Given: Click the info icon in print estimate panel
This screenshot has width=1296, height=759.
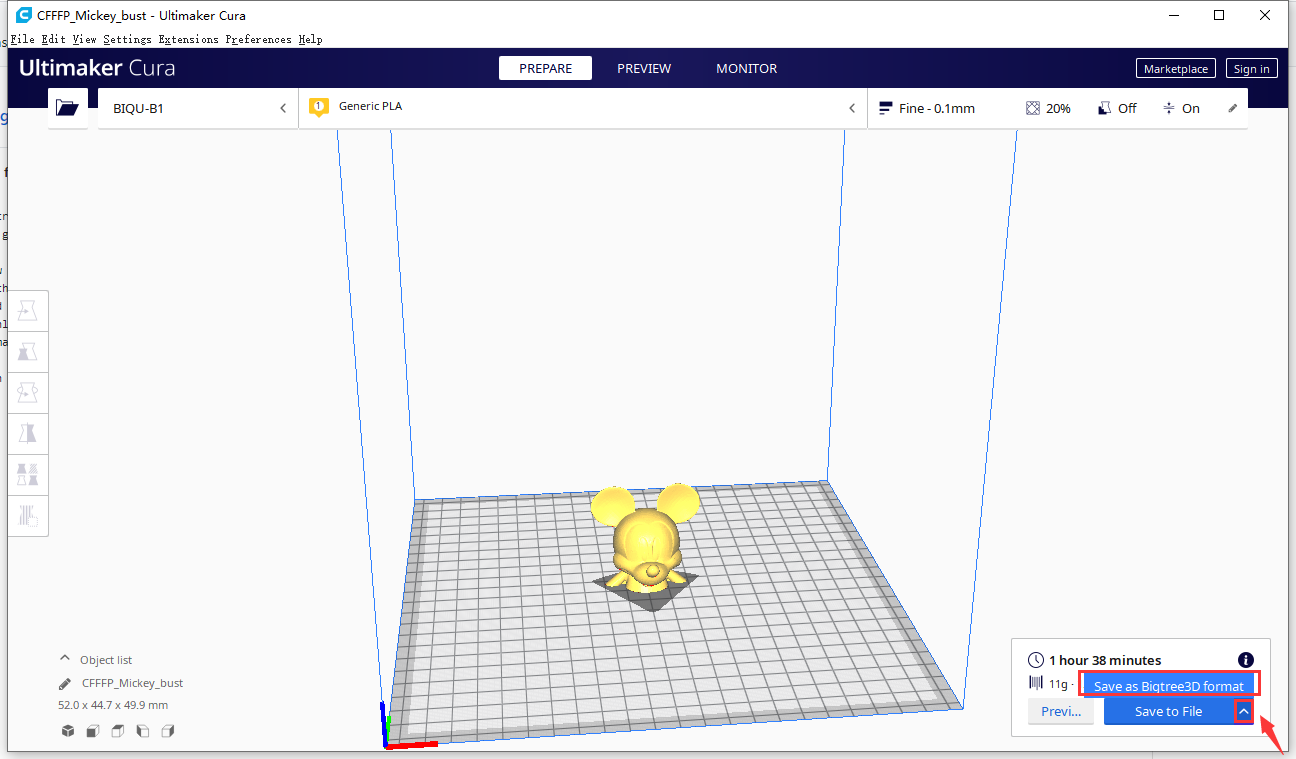Looking at the screenshot, I should tap(1246, 660).
